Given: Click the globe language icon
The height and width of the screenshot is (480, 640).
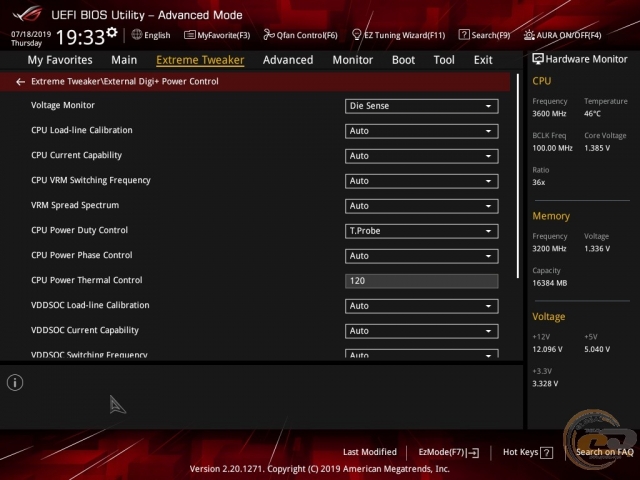Looking at the screenshot, I should click(137, 35).
